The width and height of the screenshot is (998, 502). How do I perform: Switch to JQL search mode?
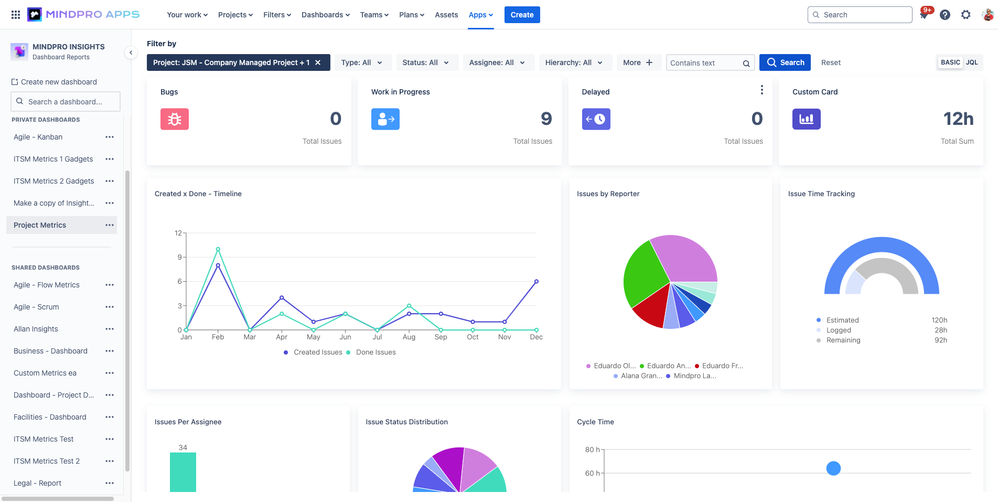click(972, 62)
